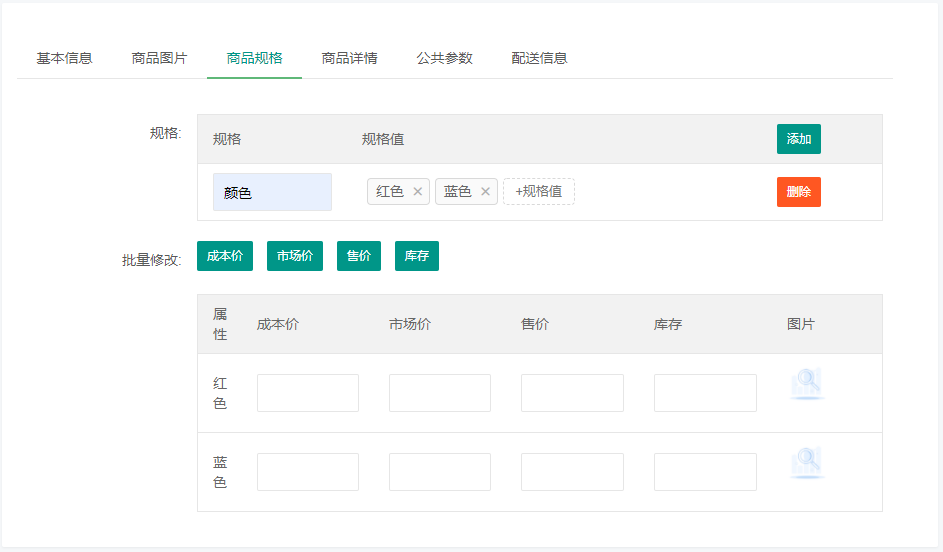Click the 属性 column header
Image resolution: width=943 pixels, height=552 pixels.
[x=220, y=324]
